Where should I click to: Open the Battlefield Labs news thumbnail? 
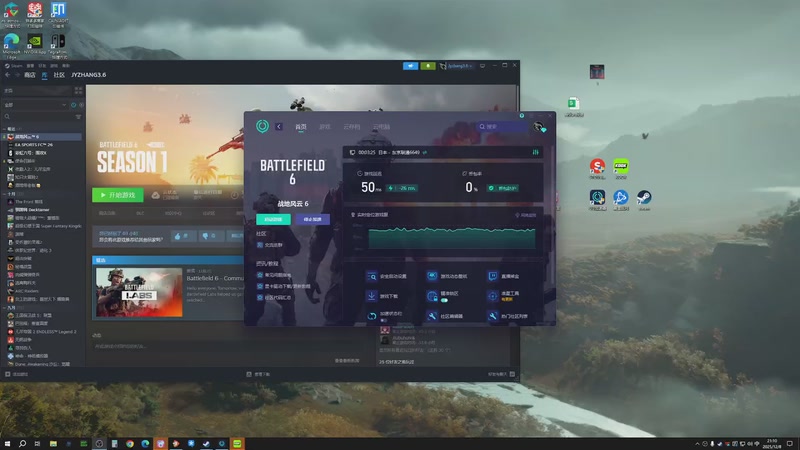[139, 292]
